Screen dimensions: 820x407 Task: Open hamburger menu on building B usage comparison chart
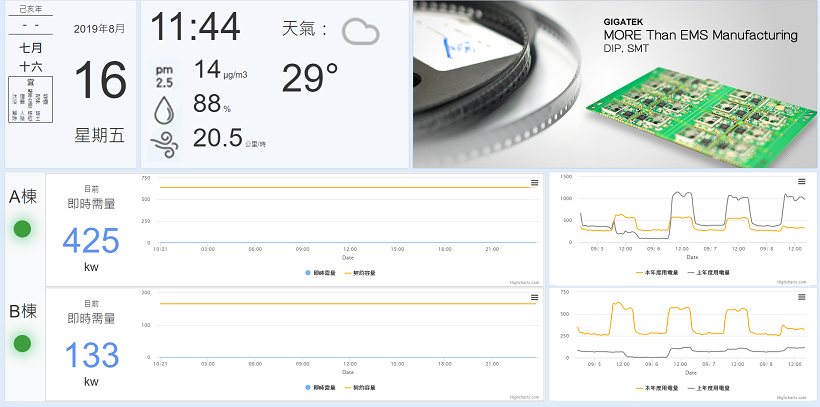(801, 296)
